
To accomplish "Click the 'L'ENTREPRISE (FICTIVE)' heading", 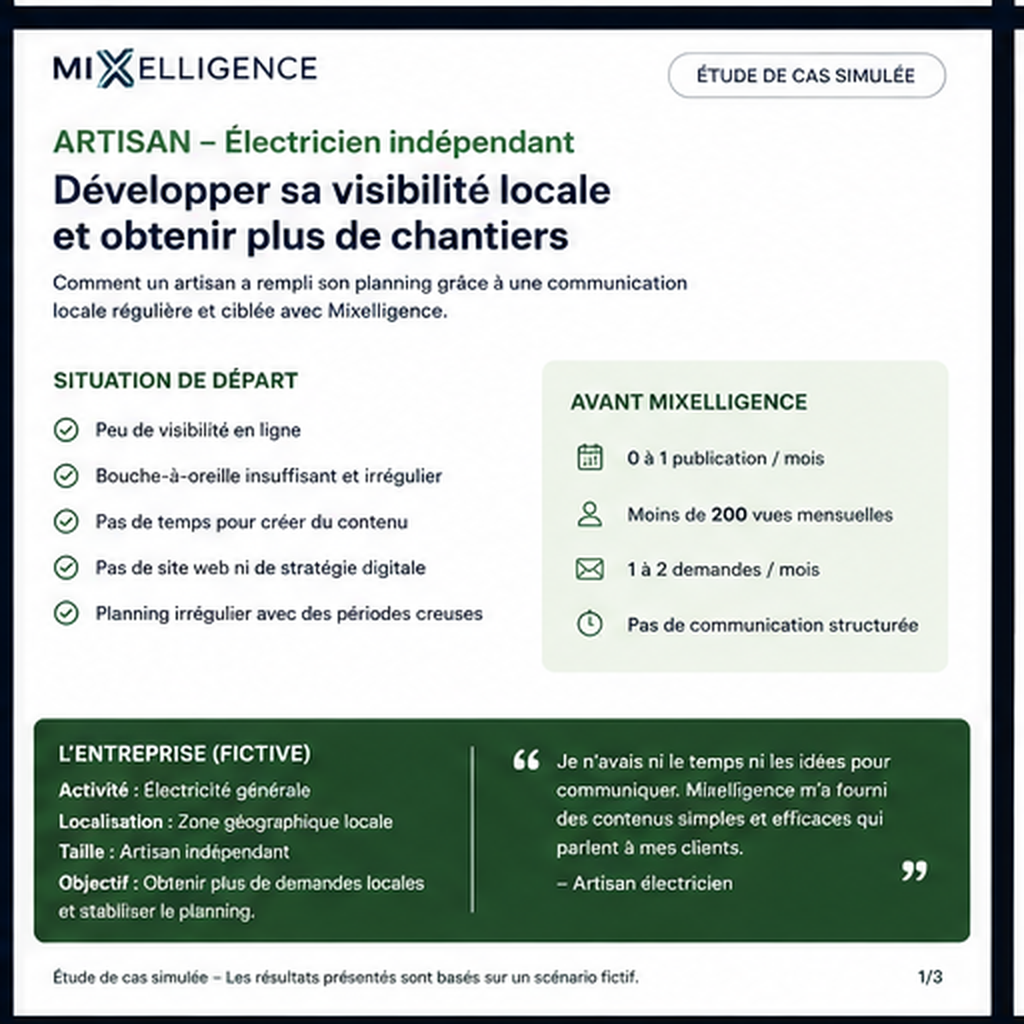I will pyautogui.click(x=185, y=754).
